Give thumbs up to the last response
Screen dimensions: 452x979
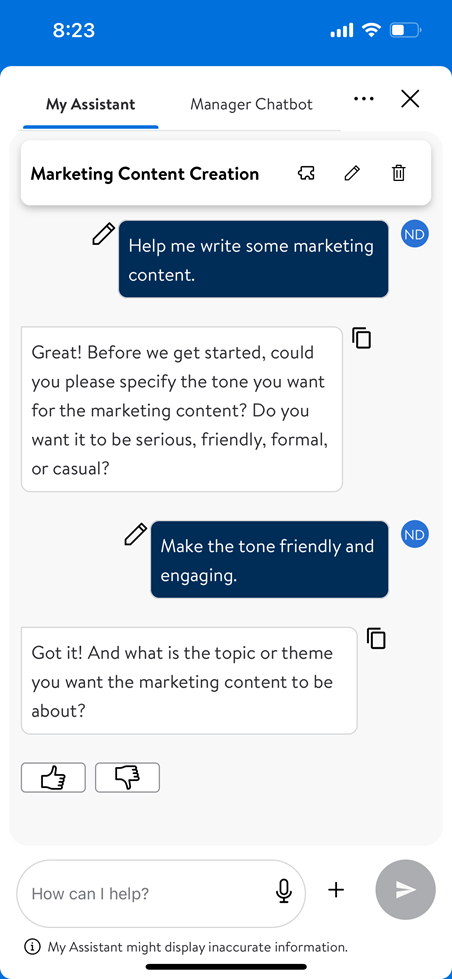coord(53,777)
